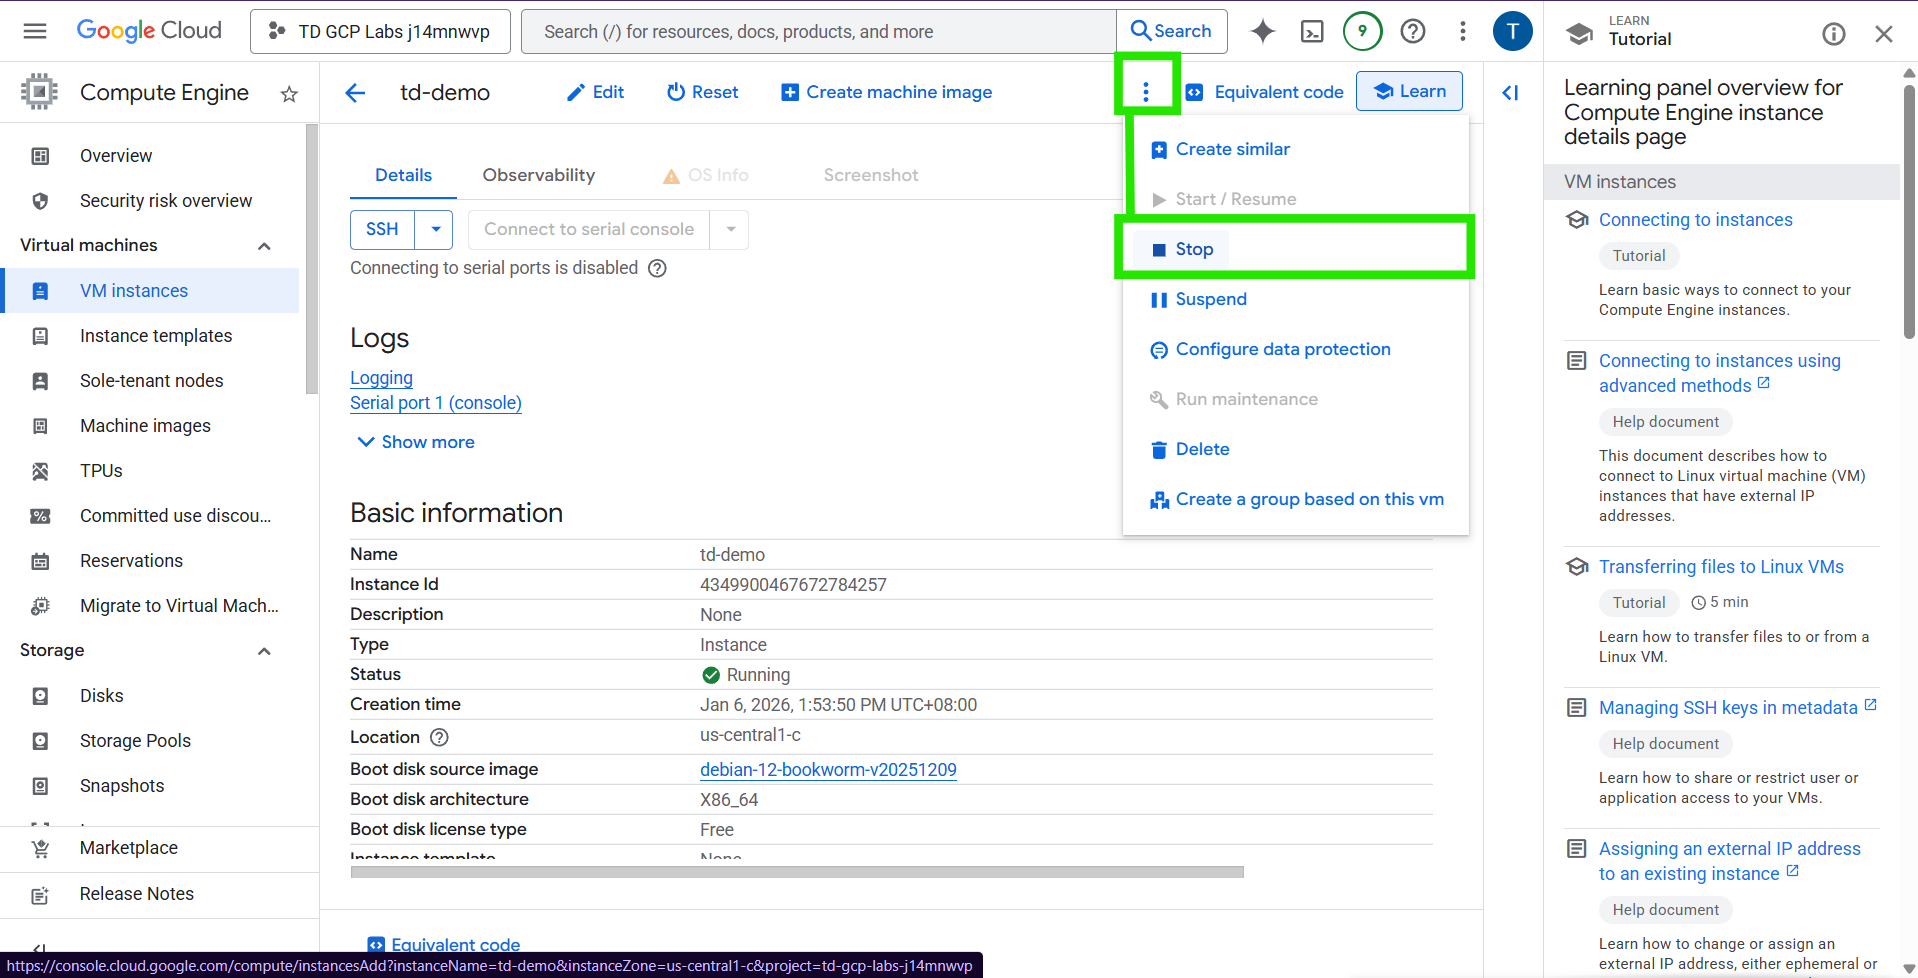Click the Location help icon
This screenshot has height=978, width=1918.
pyautogui.click(x=439, y=737)
